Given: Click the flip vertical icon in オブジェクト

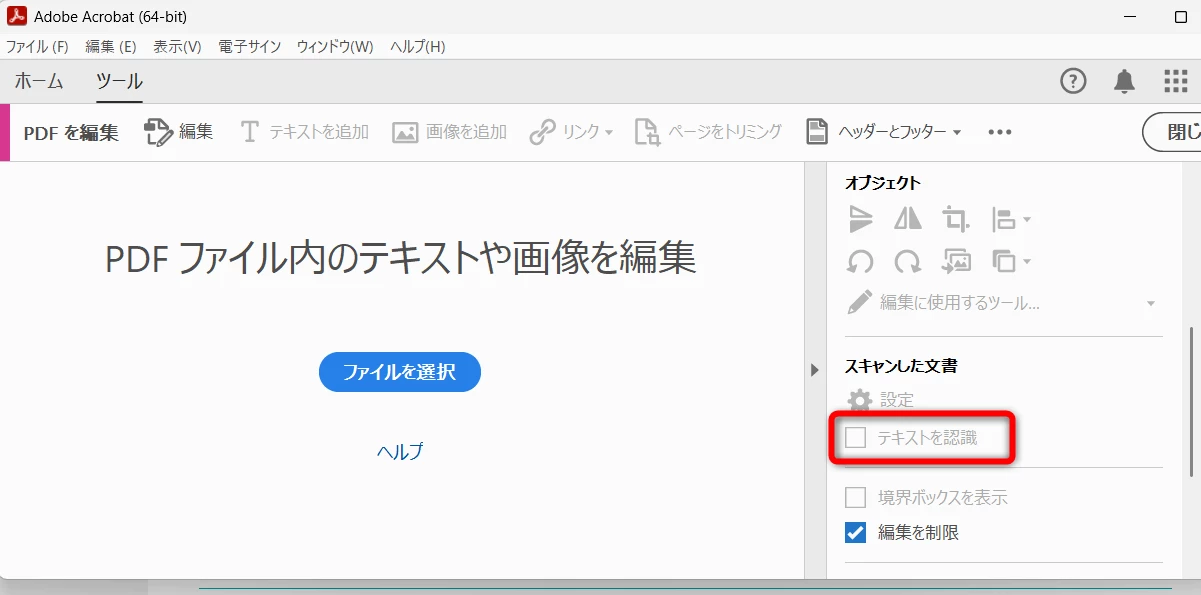Looking at the screenshot, I should point(860,218).
